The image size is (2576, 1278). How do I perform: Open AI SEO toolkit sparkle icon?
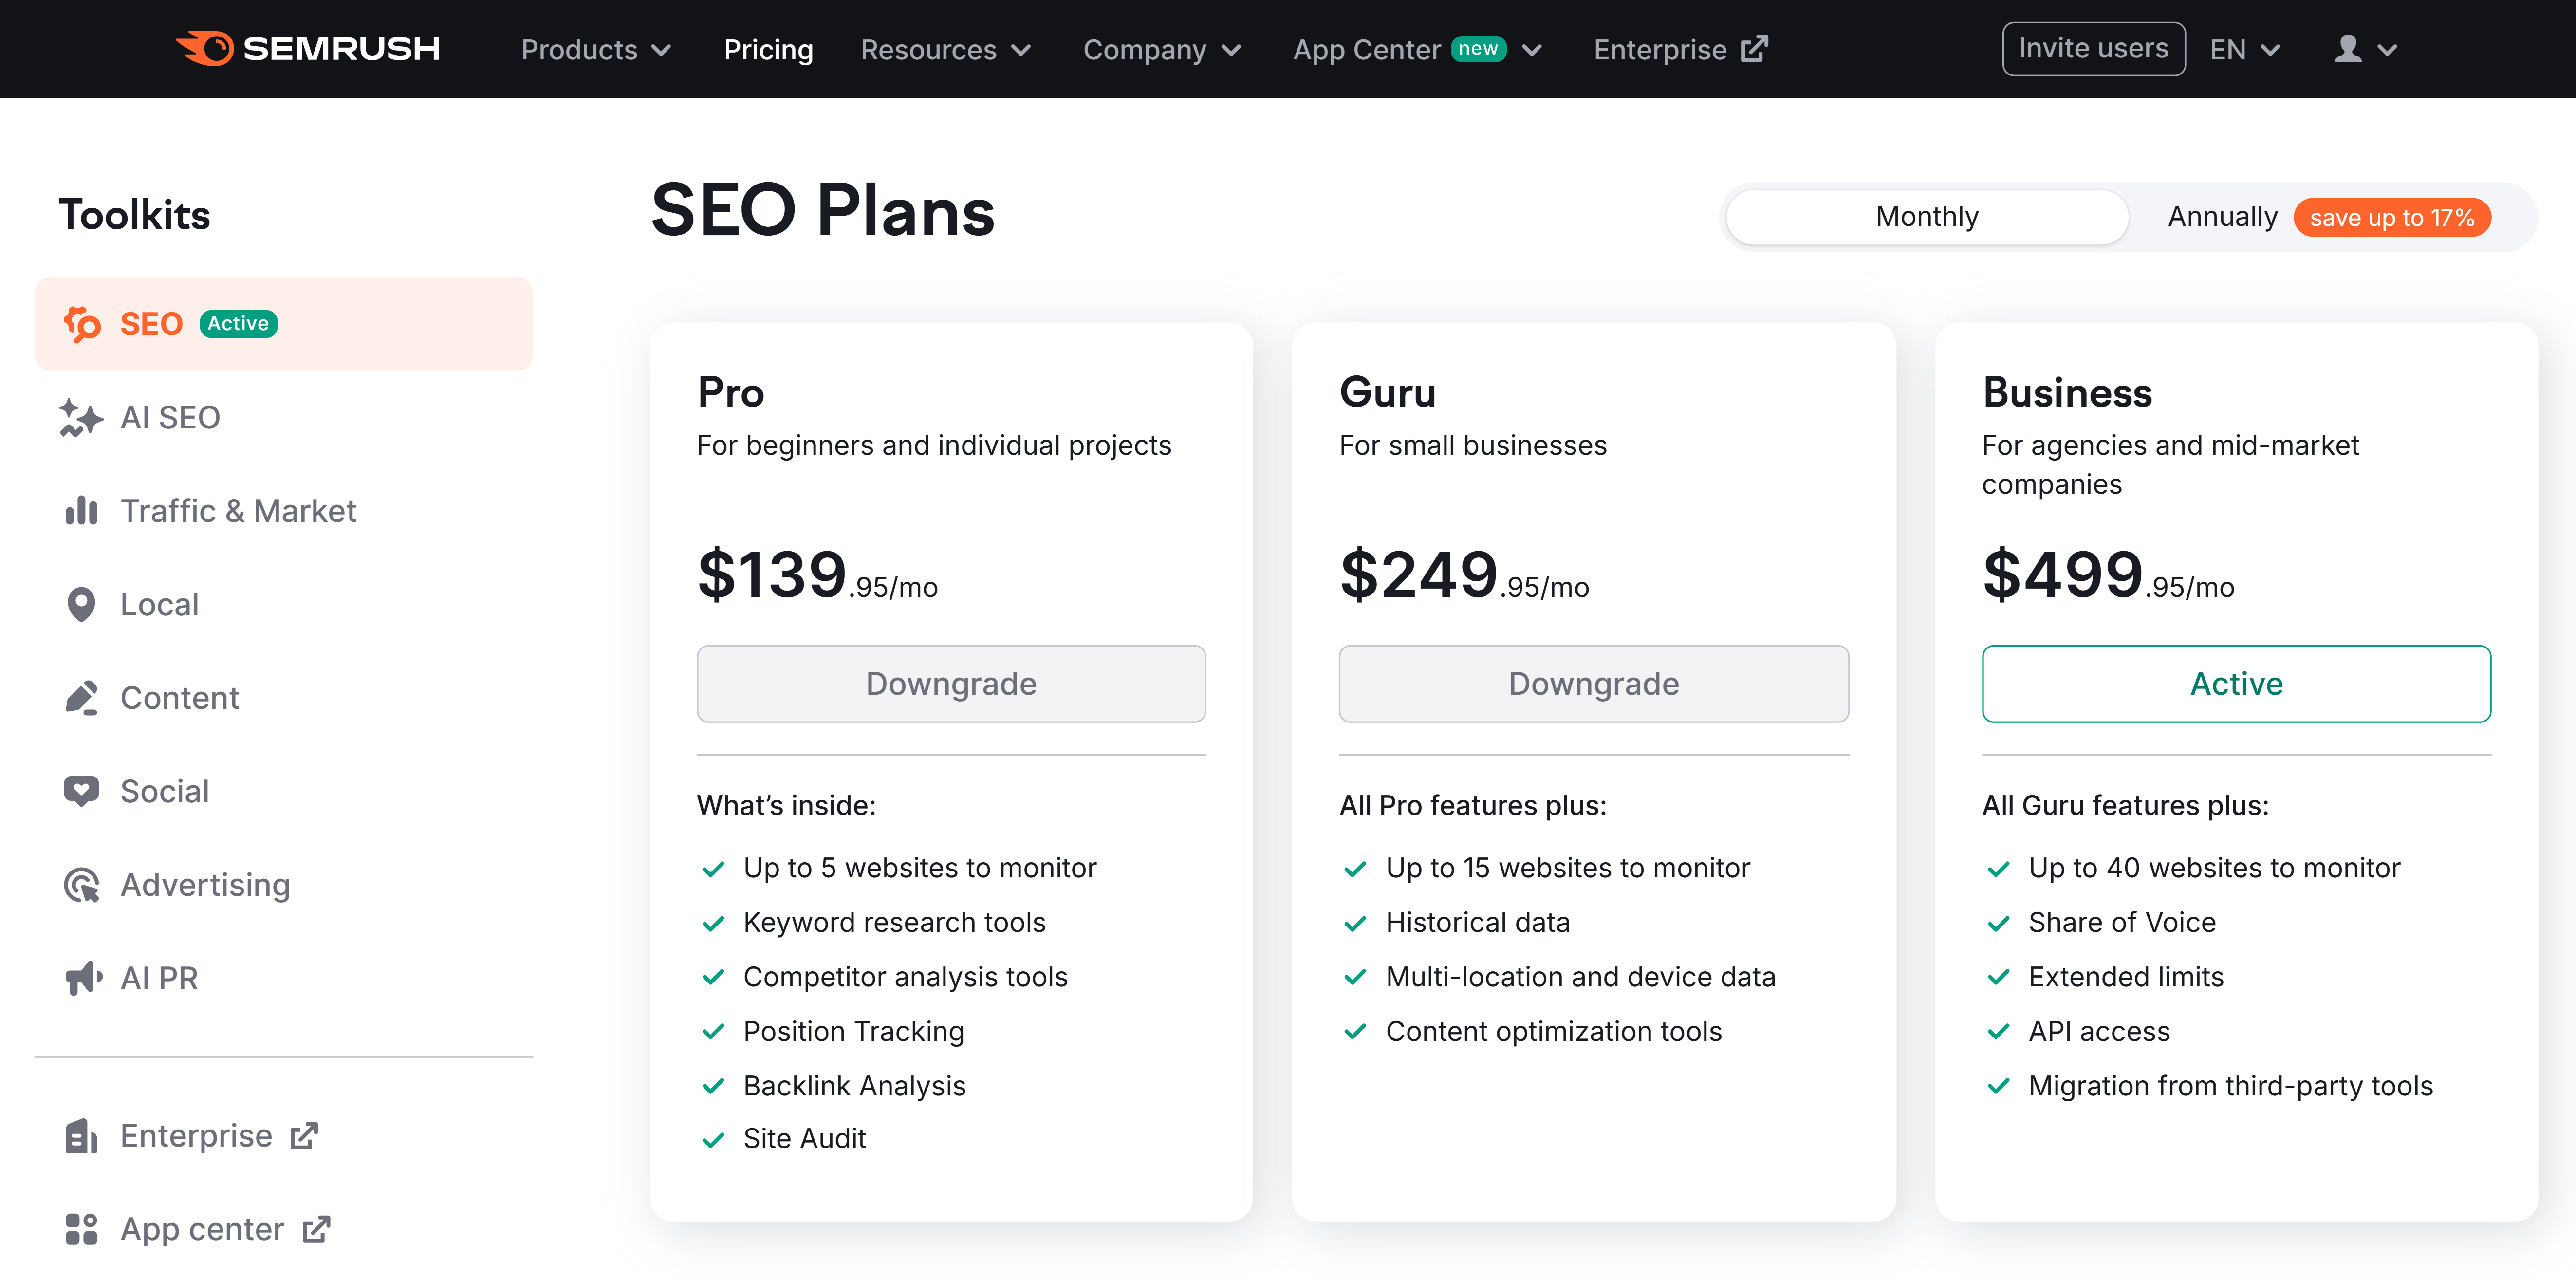pyautogui.click(x=80, y=418)
